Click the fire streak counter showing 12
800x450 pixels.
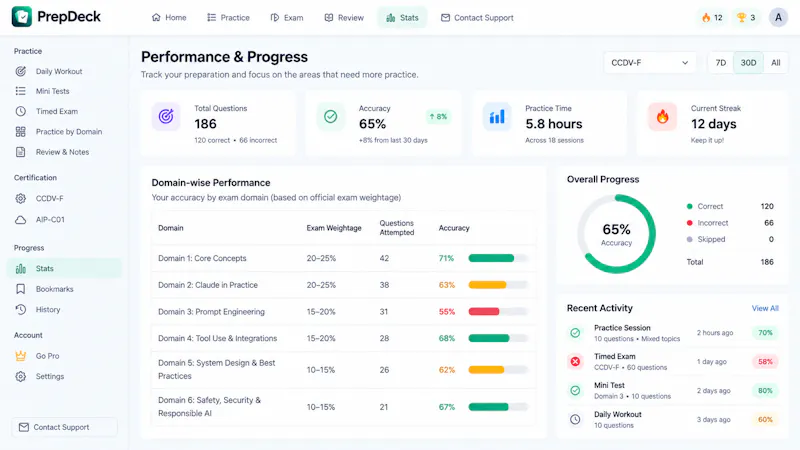coord(712,17)
